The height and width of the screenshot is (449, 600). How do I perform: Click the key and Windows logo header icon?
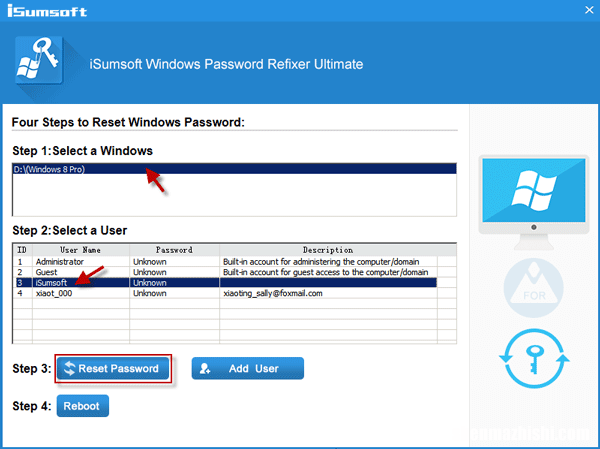pos(41,64)
